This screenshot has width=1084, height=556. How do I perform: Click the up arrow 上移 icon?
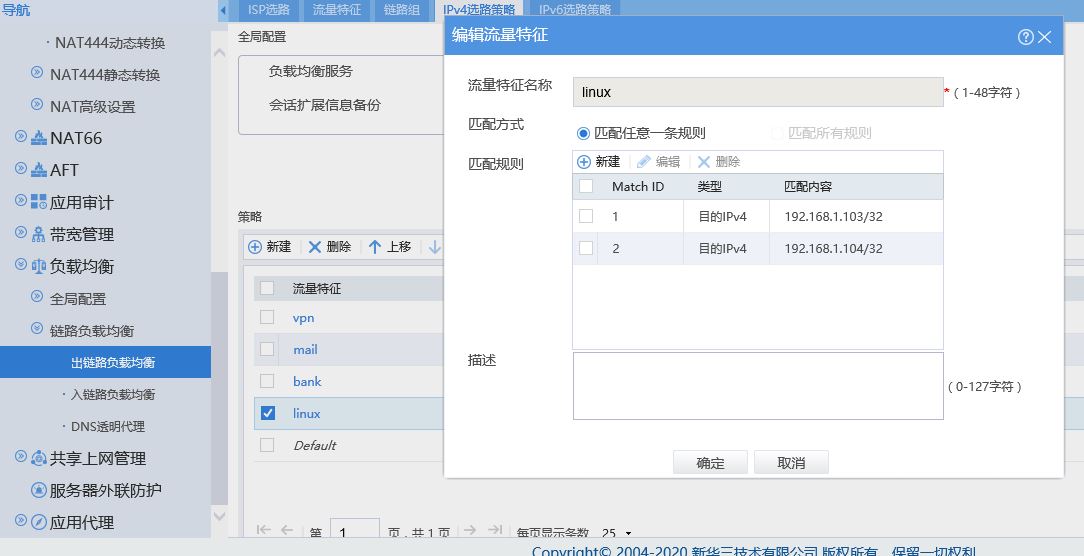(x=375, y=247)
